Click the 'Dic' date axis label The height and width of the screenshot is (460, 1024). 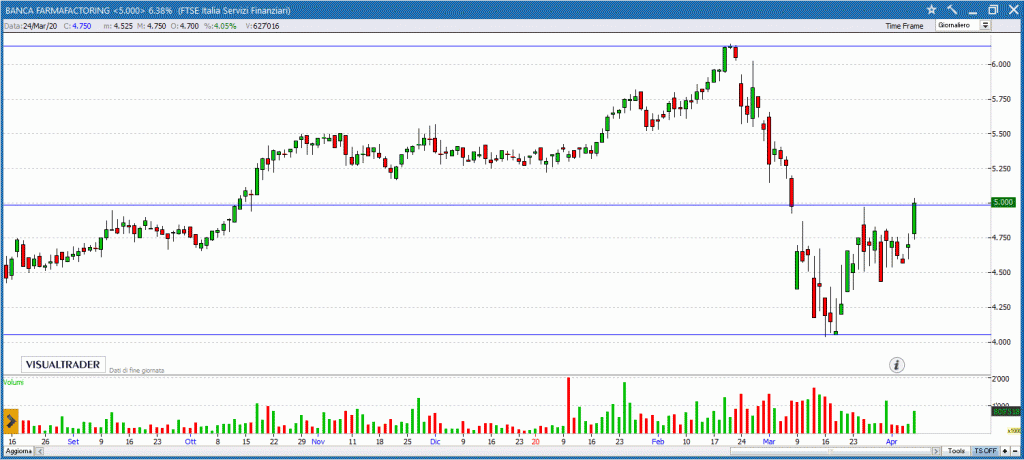click(x=435, y=442)
